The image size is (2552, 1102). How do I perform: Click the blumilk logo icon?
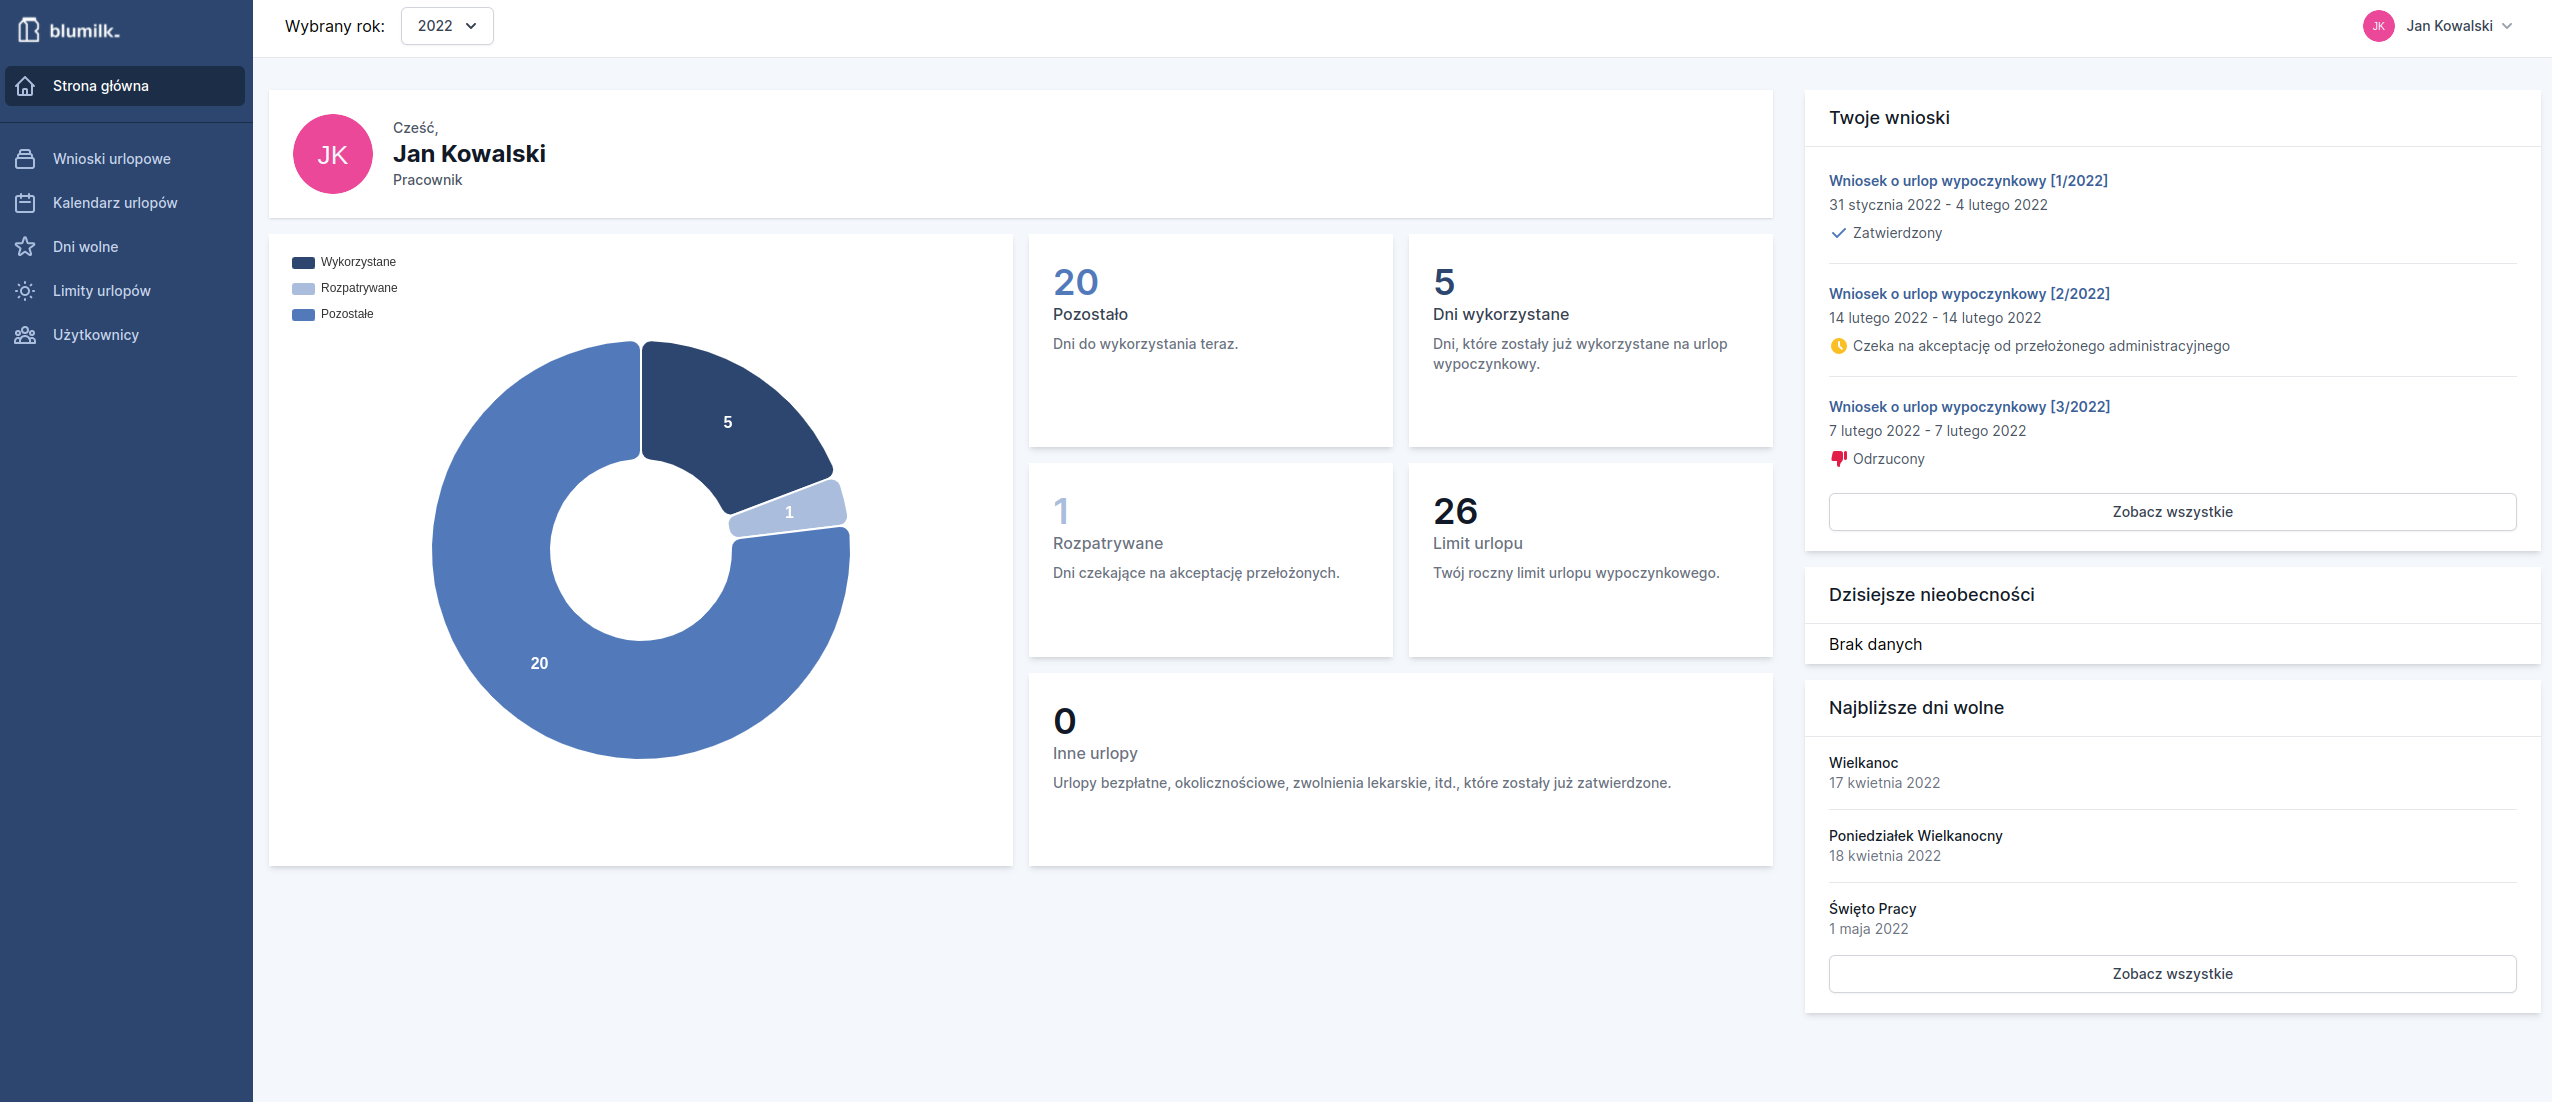(x=29, y=30)
